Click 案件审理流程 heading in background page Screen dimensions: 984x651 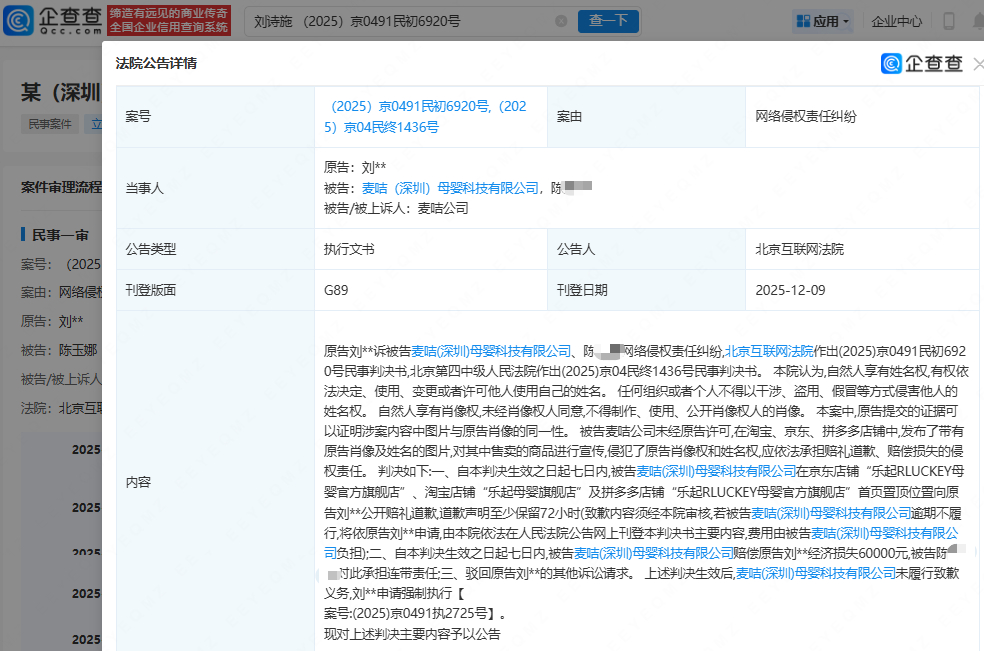point(61,187)
